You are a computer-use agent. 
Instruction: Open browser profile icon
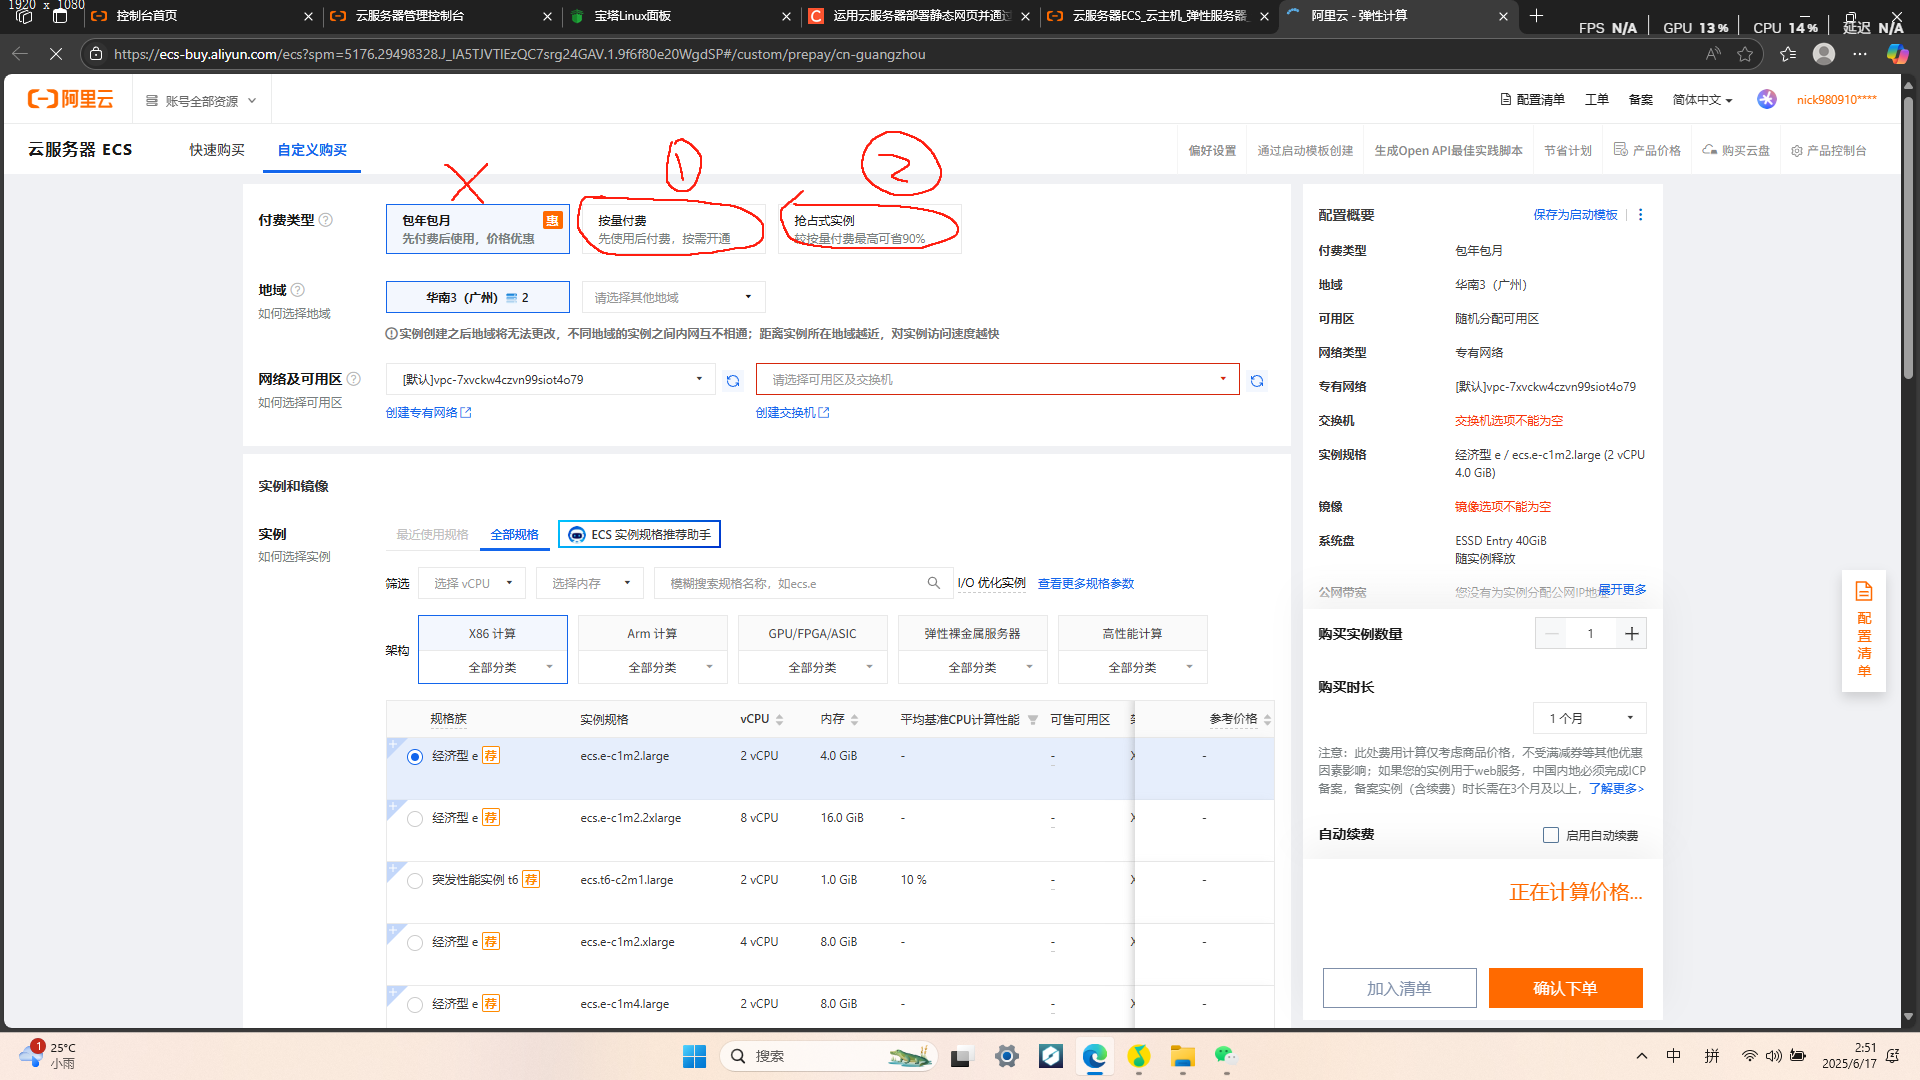(1824, 54)
